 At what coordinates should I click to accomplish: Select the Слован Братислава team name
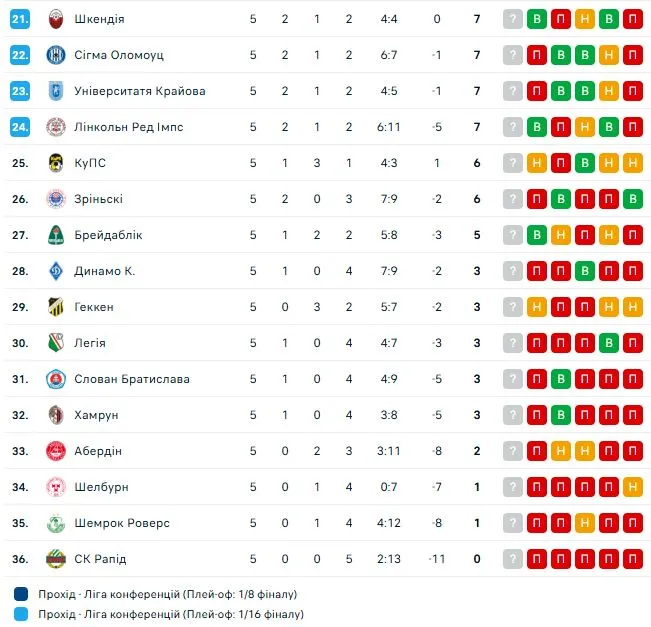coord(131,379)
